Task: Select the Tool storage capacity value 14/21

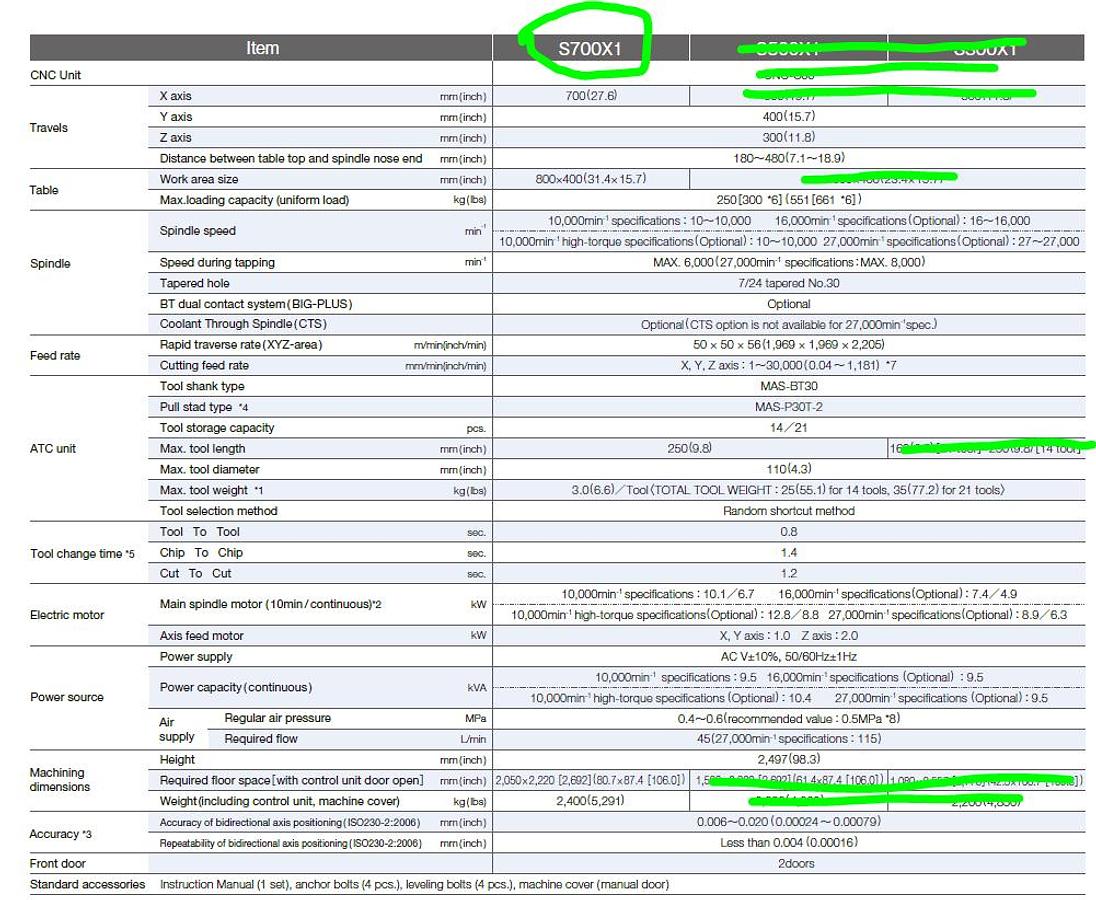Action: (x=788, y=428)
